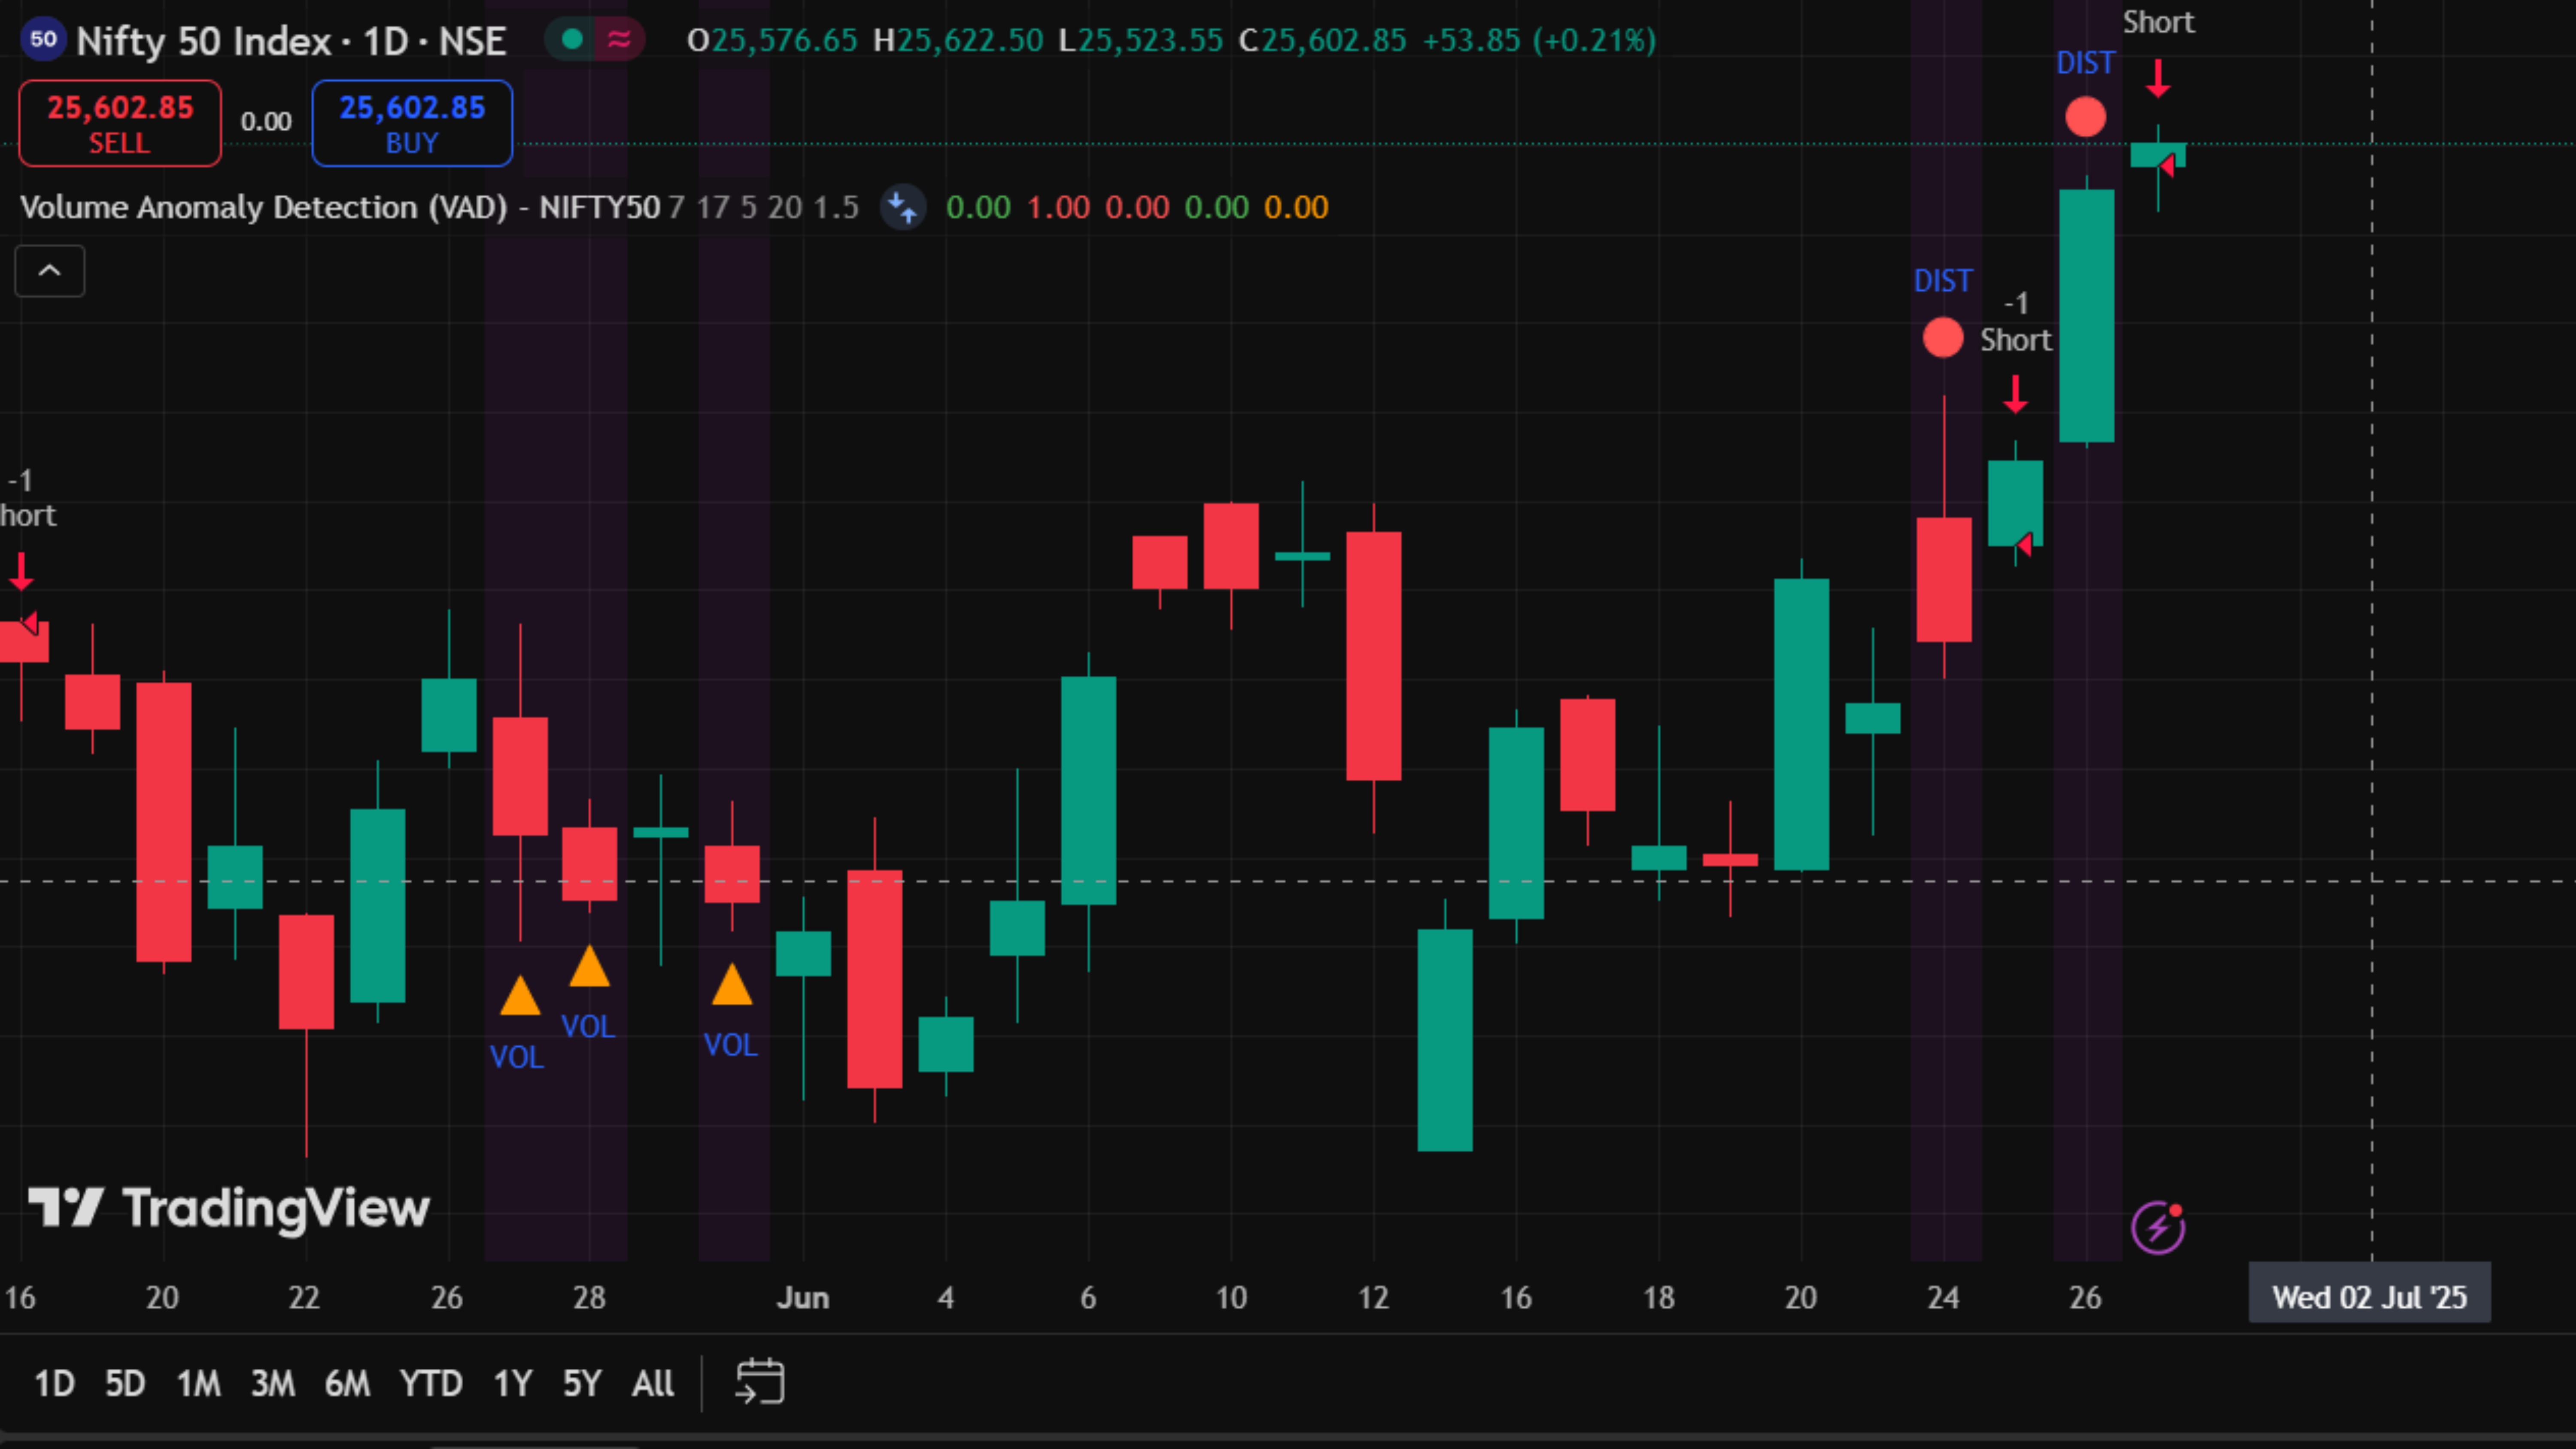Select the 3M time range
2576x1449 pixels.
click(x=272, y=1384)
